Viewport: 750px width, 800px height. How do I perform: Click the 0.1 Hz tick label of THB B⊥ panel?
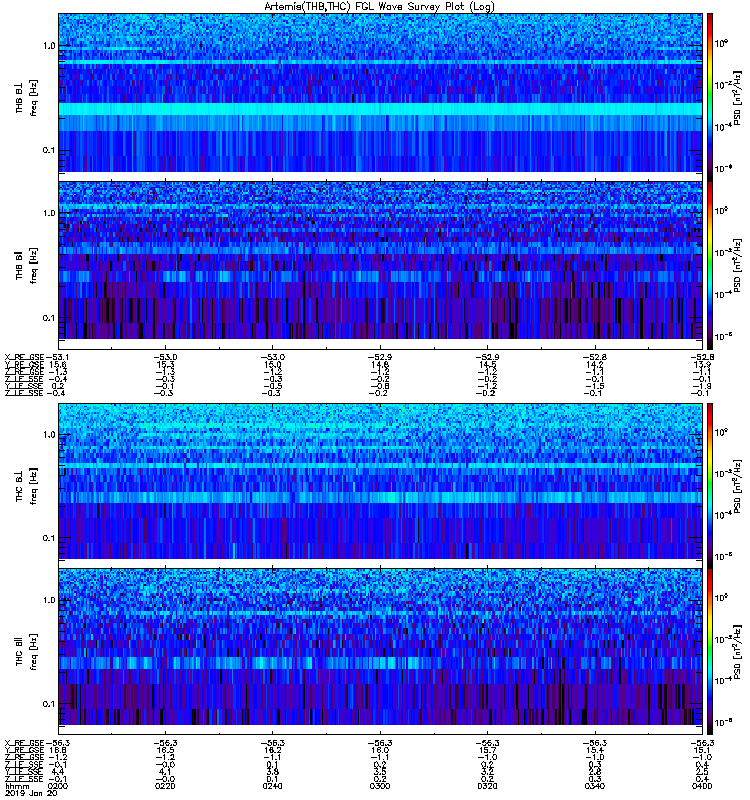coord(49,151)
